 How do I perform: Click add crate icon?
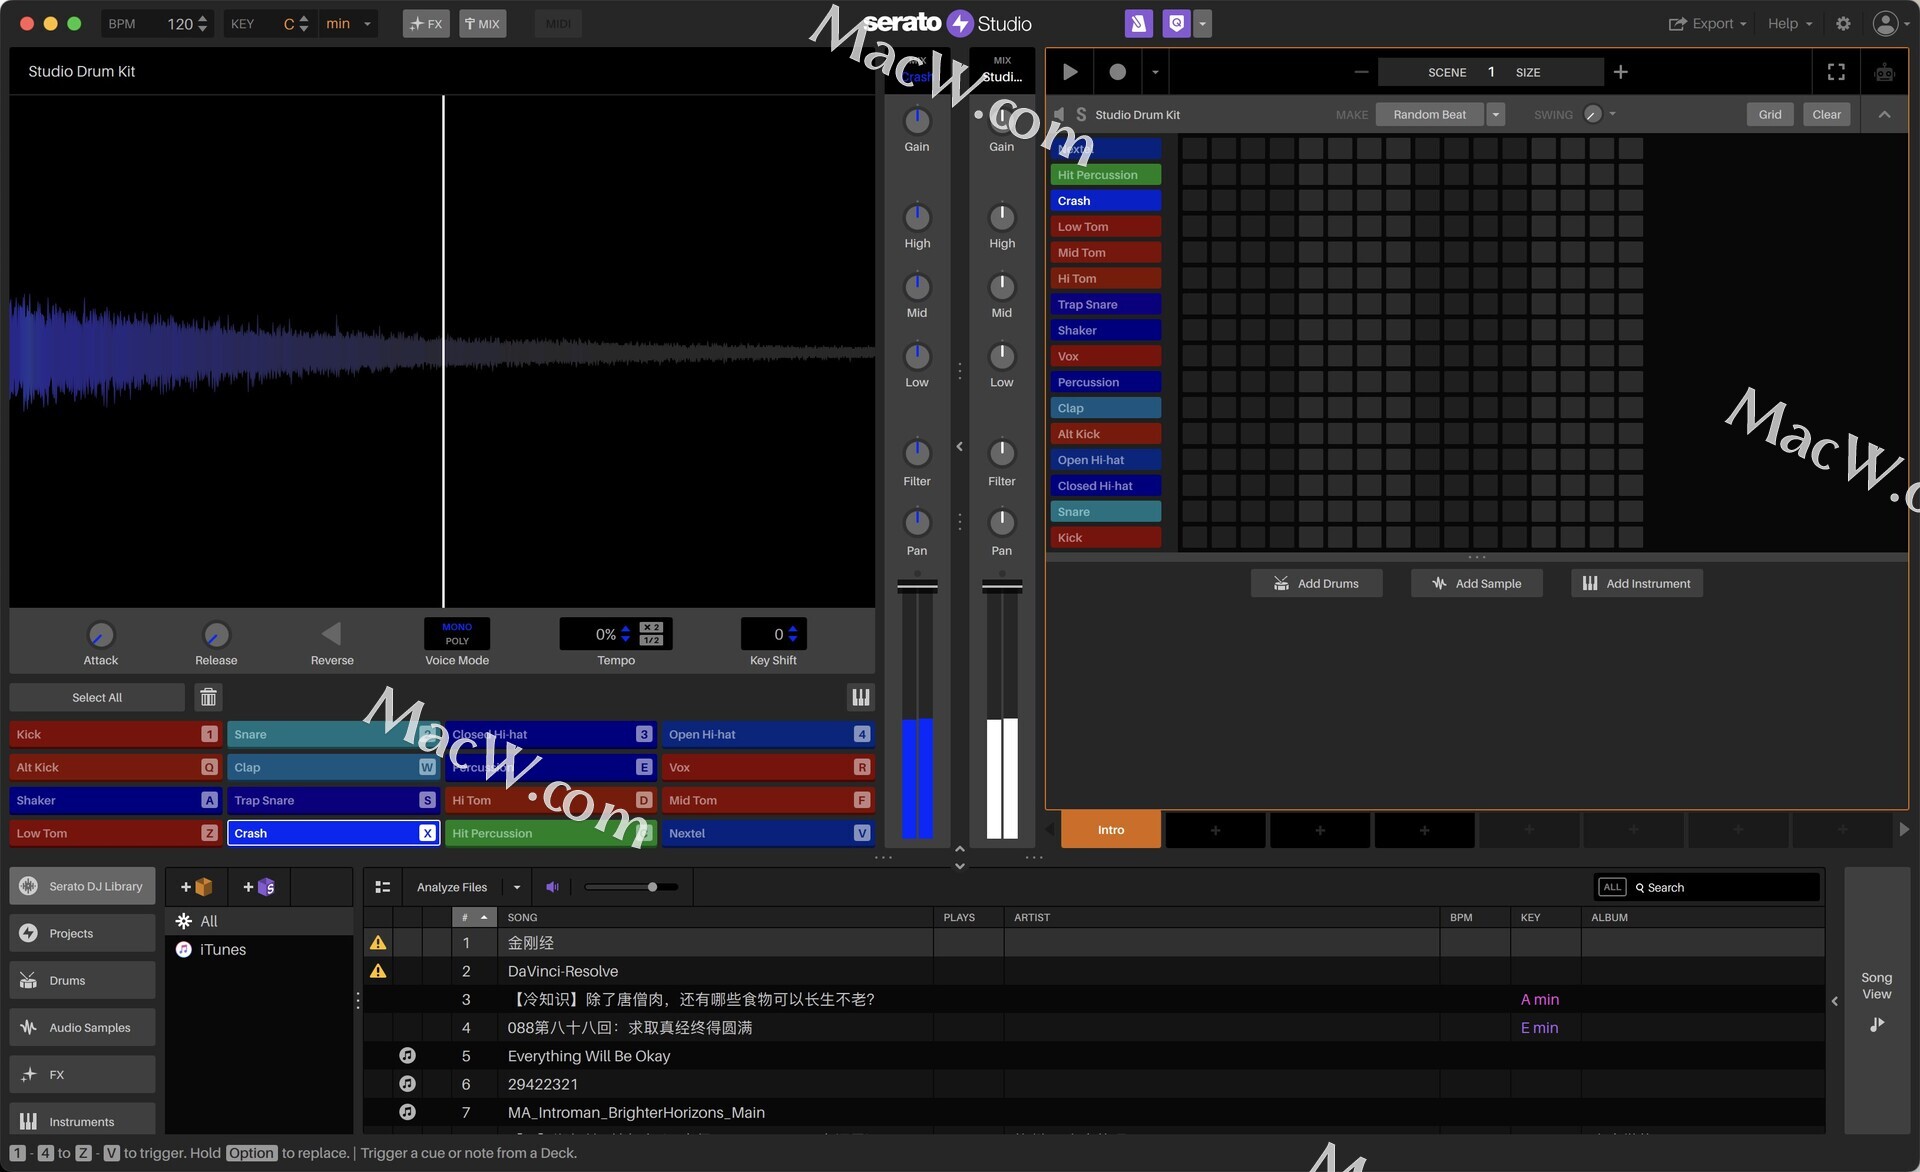[196, 887]
